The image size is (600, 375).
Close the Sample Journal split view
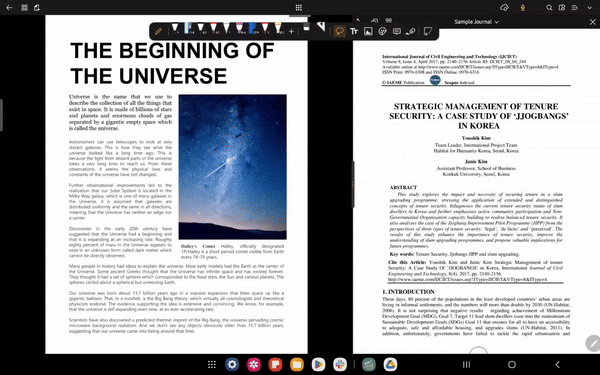(593, 22)
